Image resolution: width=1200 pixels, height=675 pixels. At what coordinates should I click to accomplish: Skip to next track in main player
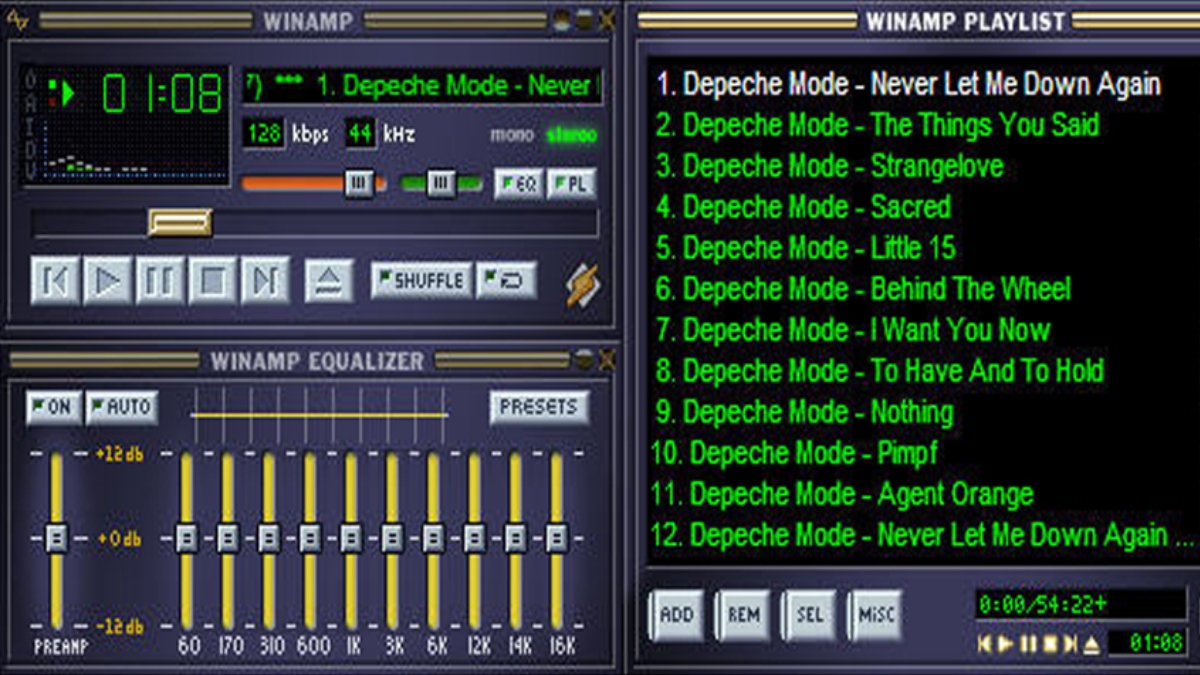(x=265, y=281)
